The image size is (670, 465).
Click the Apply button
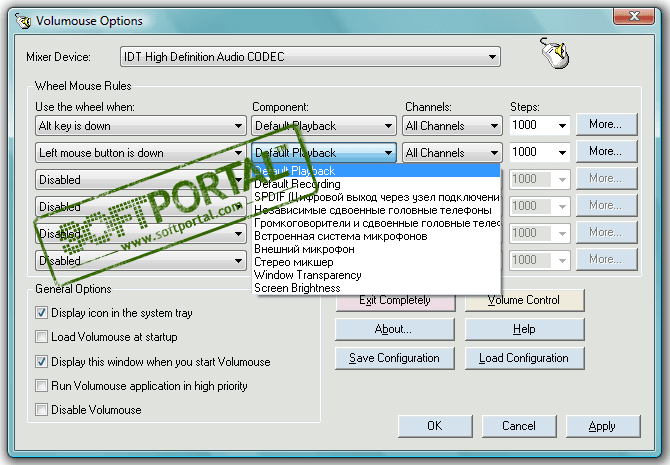click(x=603, y=426)
